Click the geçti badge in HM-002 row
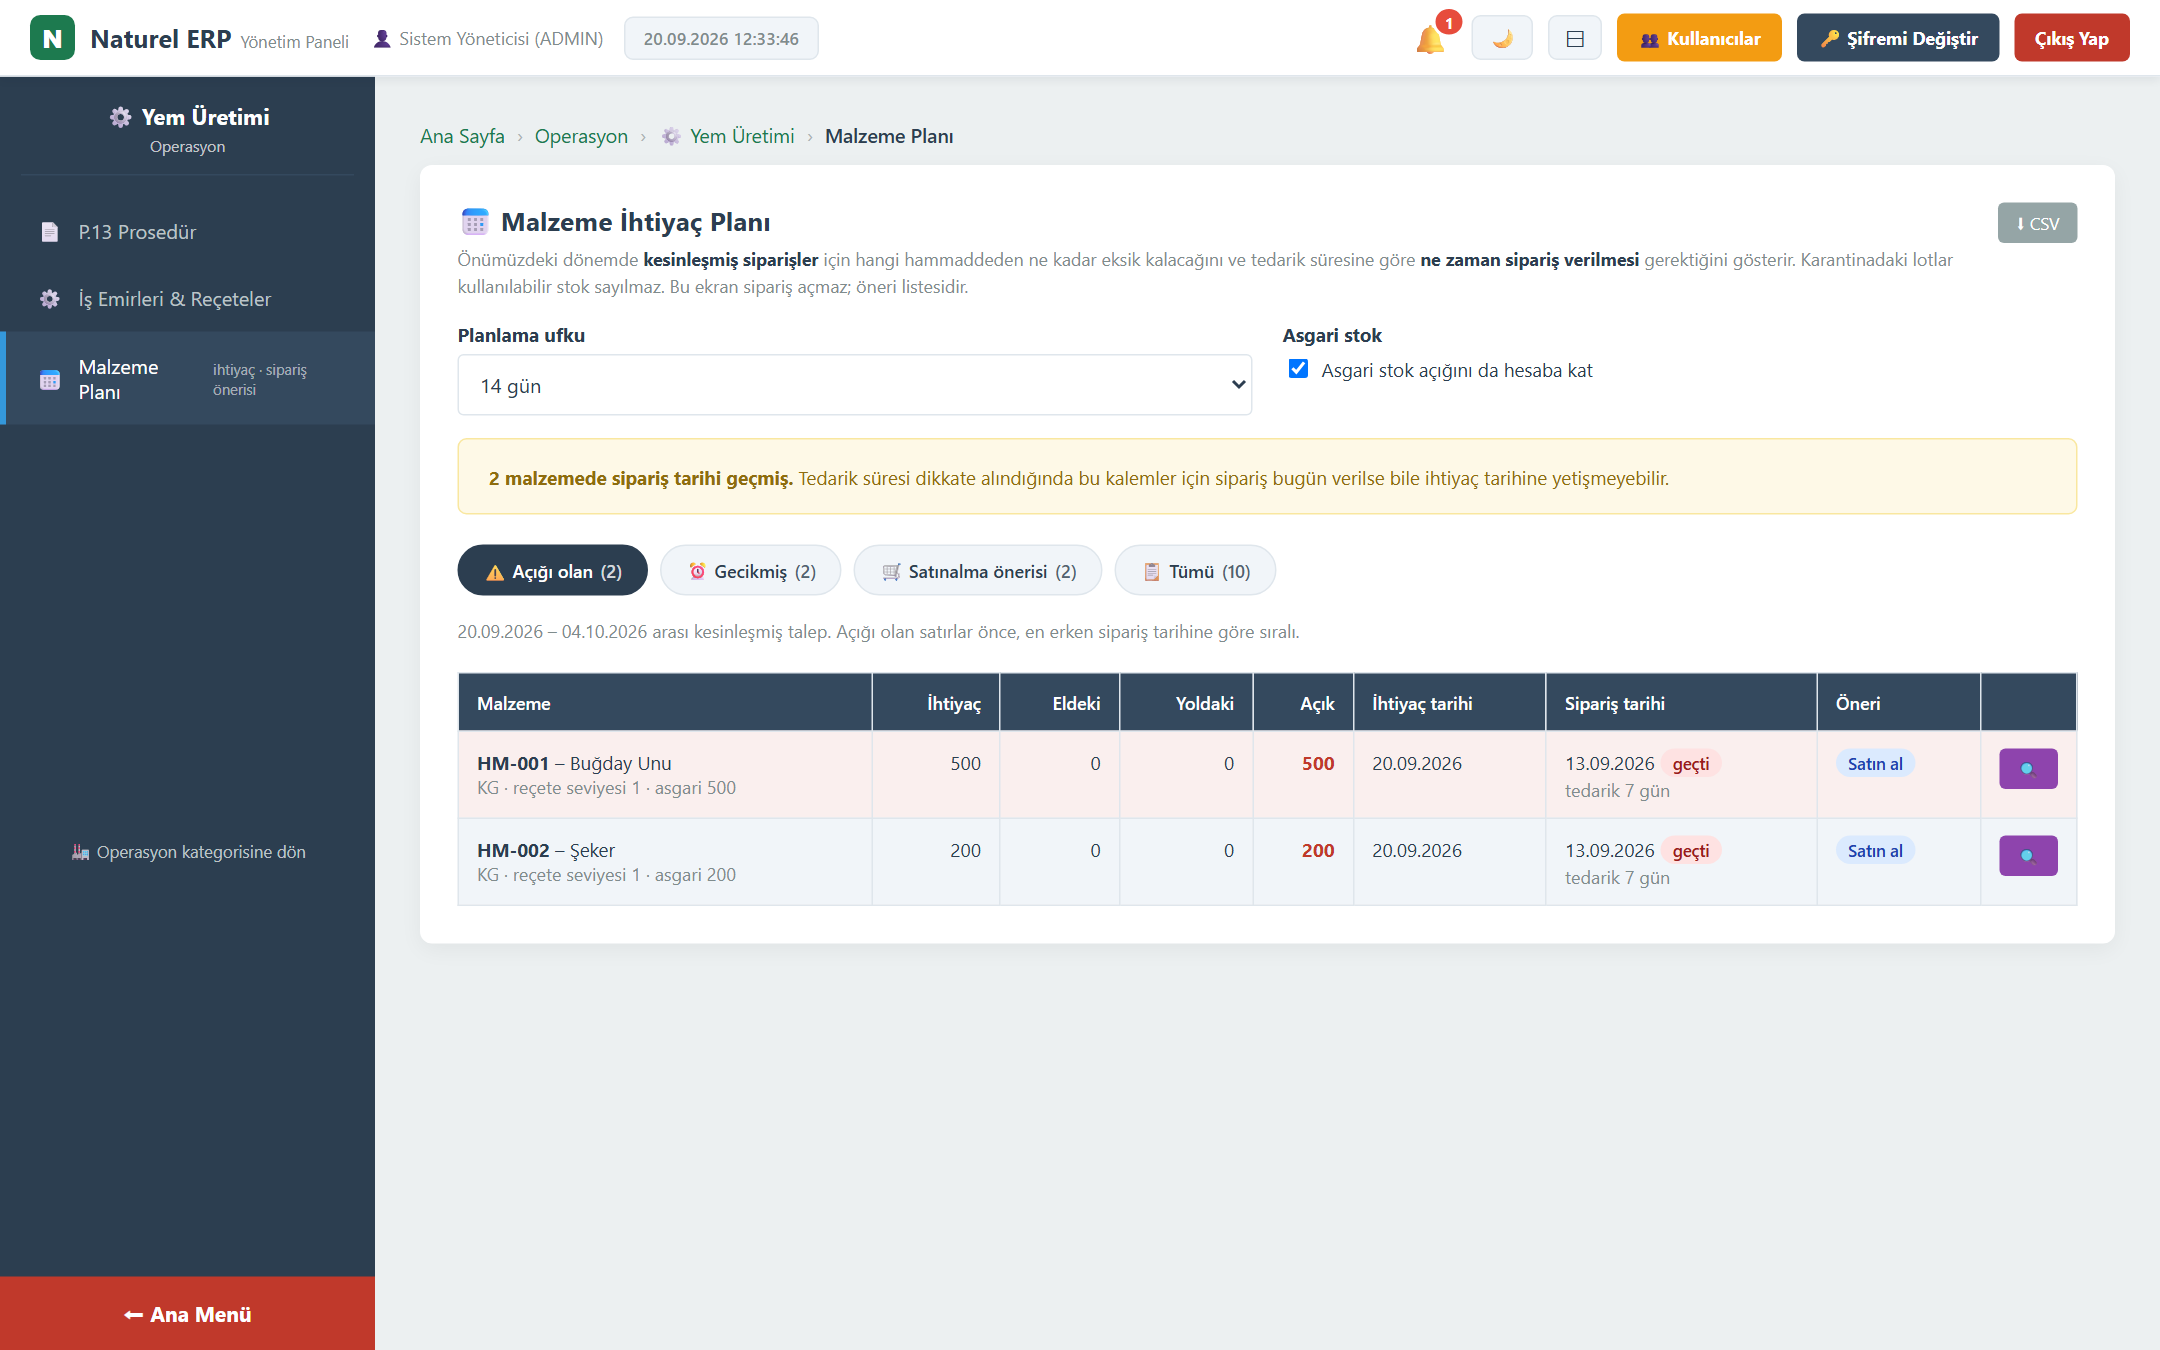 tap(1691, 851)
